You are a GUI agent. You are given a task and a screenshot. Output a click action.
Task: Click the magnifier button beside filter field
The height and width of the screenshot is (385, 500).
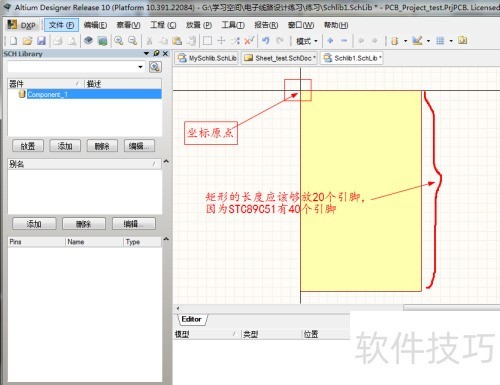(x=155, y=67)
